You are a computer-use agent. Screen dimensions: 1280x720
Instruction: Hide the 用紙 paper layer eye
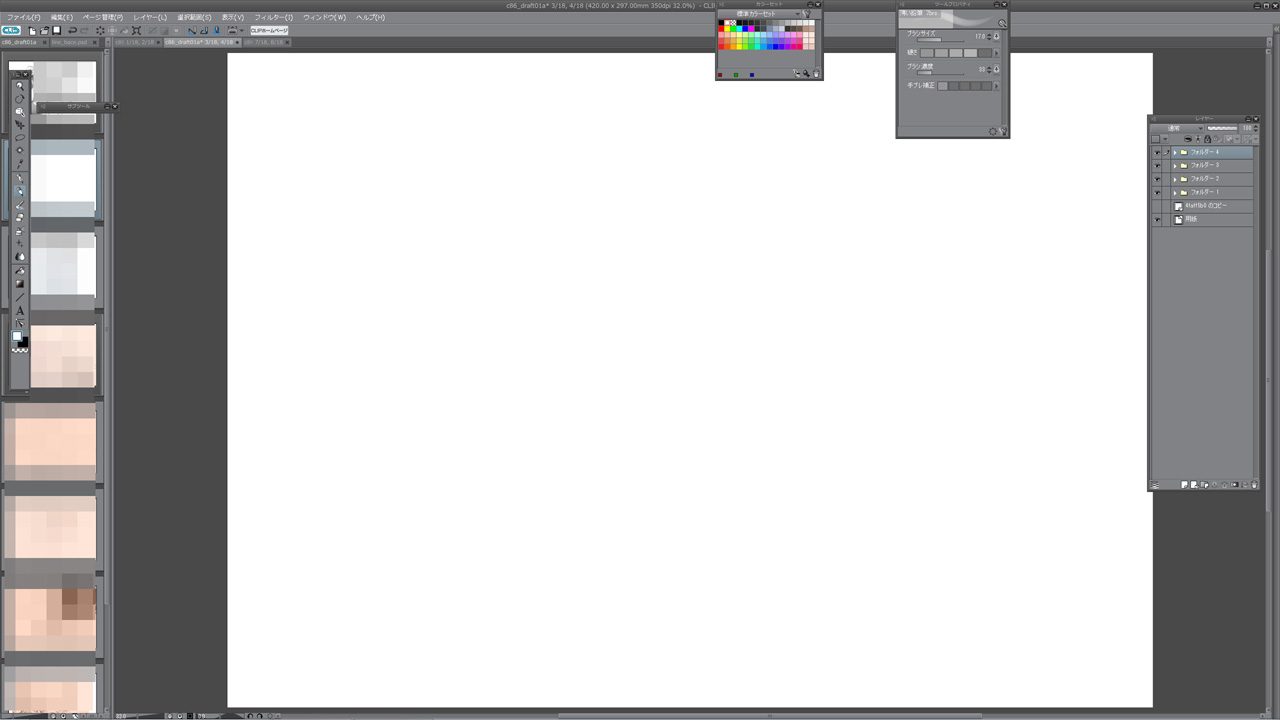point(1157,219)
